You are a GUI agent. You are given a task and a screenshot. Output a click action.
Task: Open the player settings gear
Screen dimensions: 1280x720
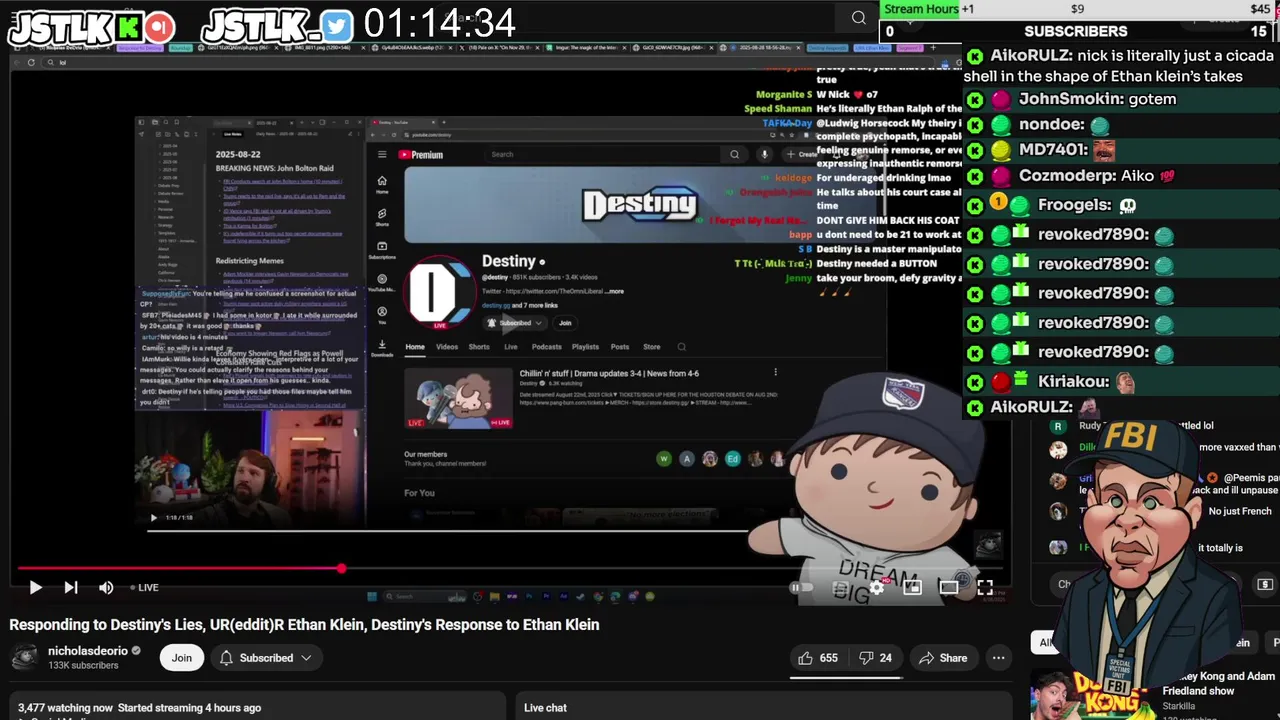coord(876,588)
